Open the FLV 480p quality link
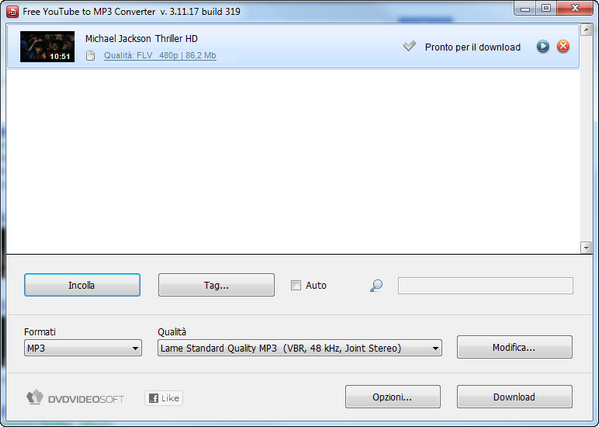 click(160, 55)
